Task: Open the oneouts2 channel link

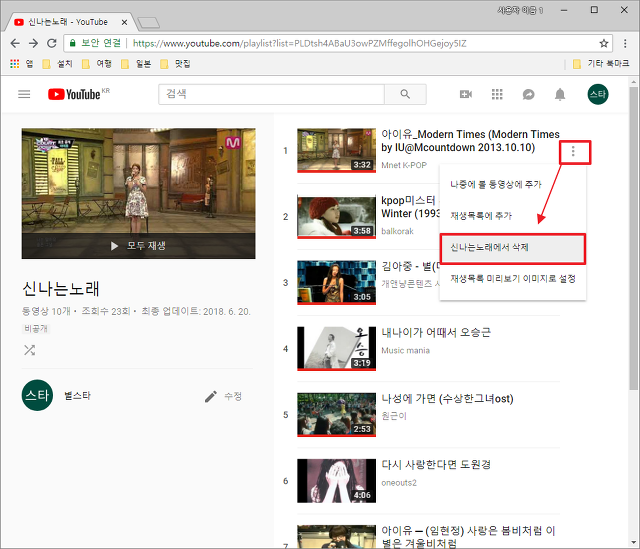Action: (x=399, y=483)
